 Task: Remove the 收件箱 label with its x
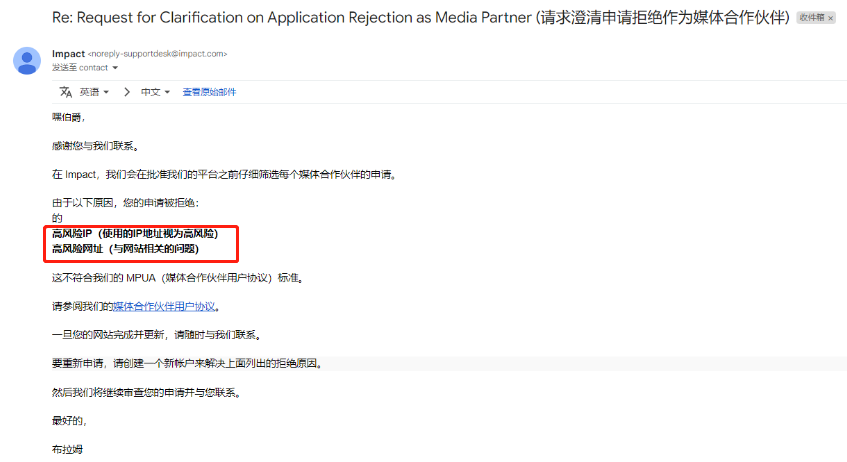pyautogui.click(x=831, y=18)
